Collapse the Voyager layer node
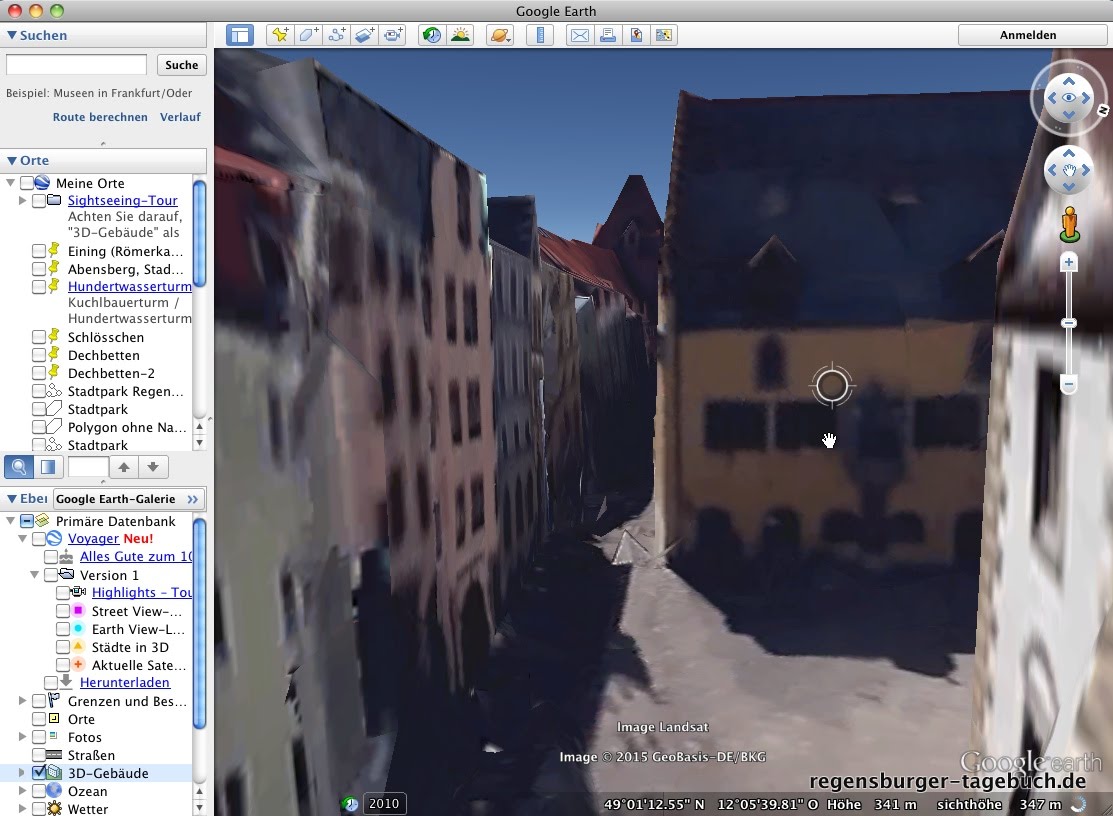The width and height of the screenshot is (1113, 816). [22, 539]
